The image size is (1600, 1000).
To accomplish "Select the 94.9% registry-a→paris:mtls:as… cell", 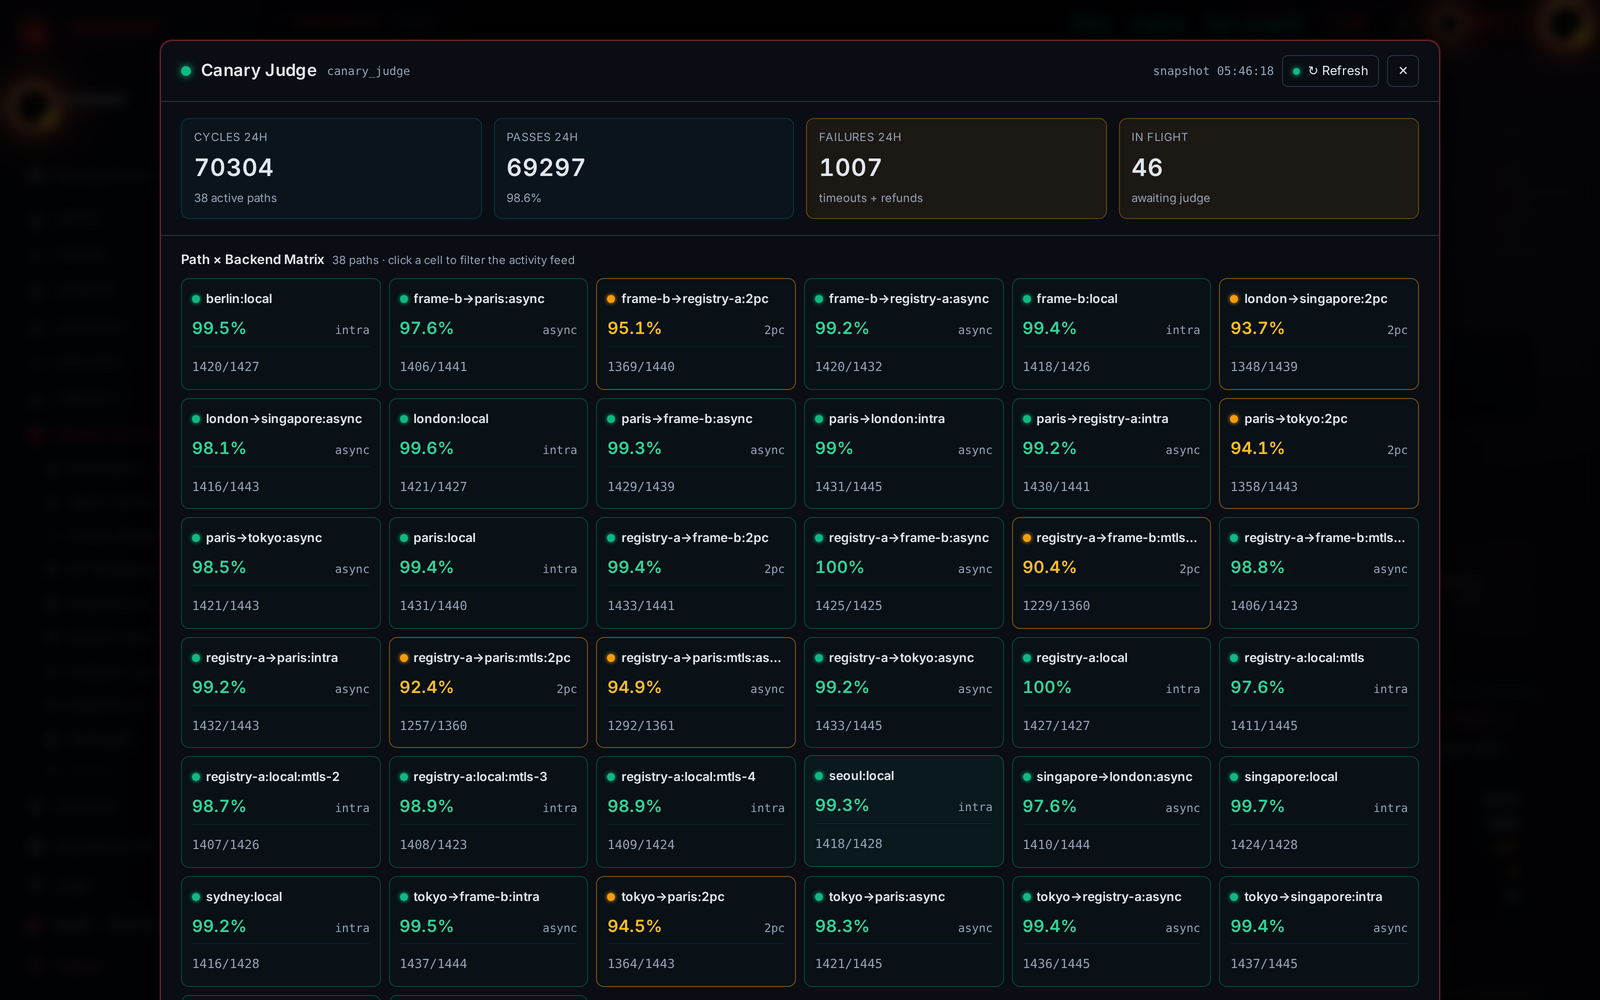I will pyautogui.click(x=696, y=693).
